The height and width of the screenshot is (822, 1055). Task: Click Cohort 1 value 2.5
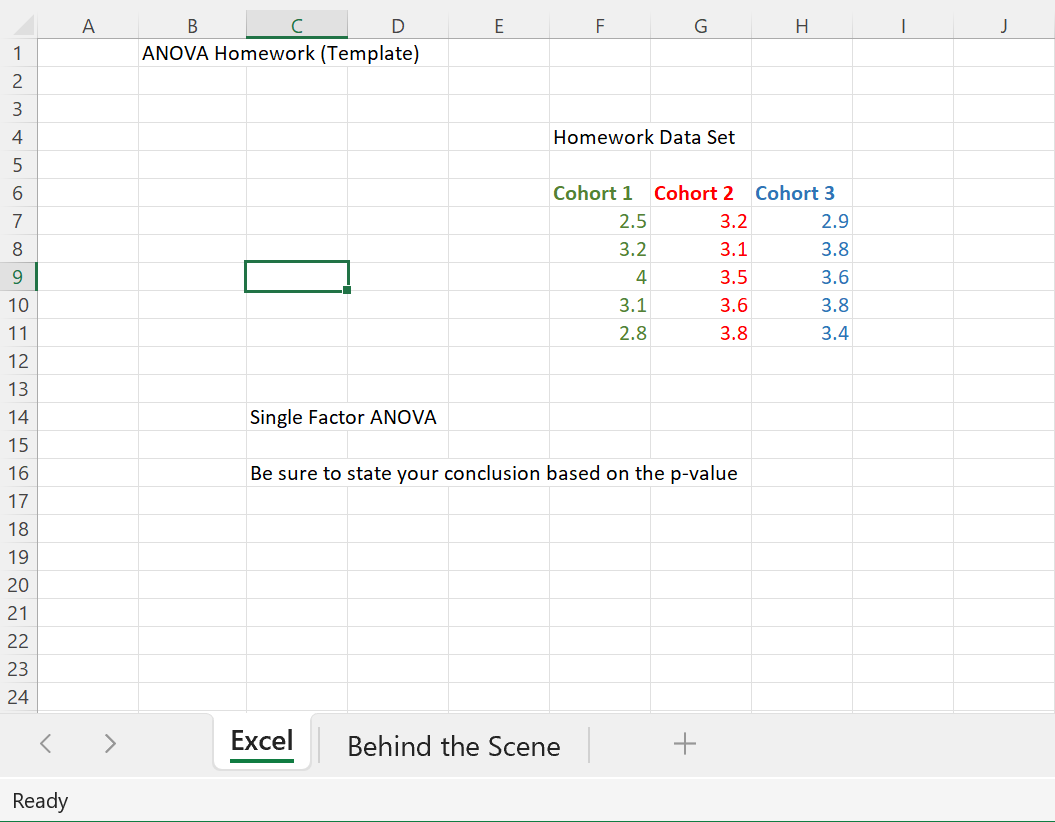click(x=599, y=221)
